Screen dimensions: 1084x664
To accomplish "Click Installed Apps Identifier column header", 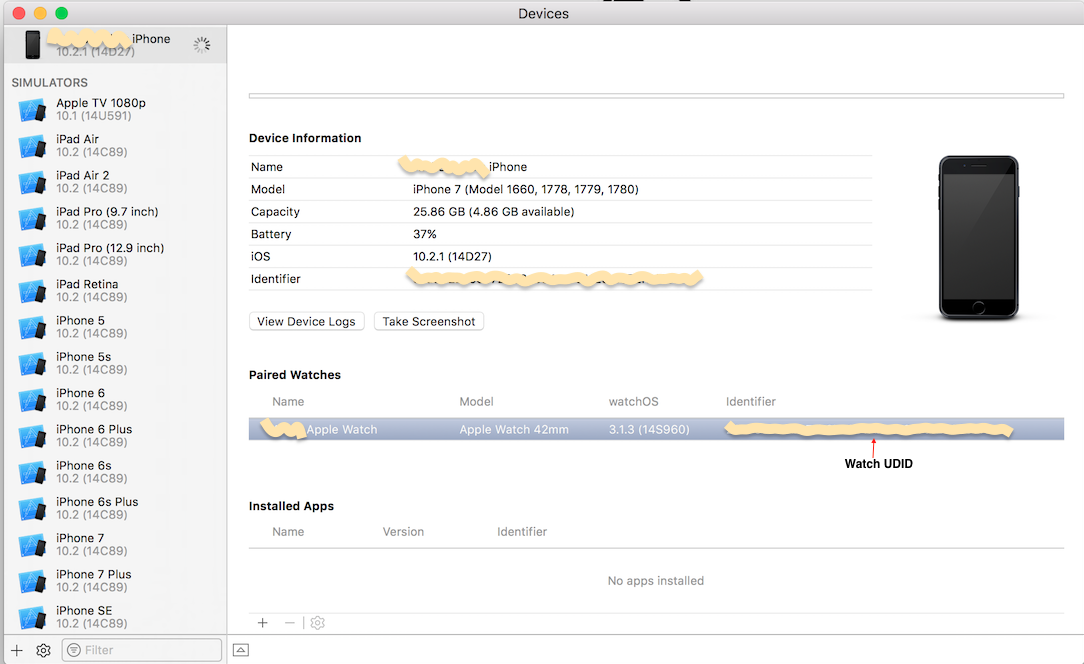I will 522,531.
